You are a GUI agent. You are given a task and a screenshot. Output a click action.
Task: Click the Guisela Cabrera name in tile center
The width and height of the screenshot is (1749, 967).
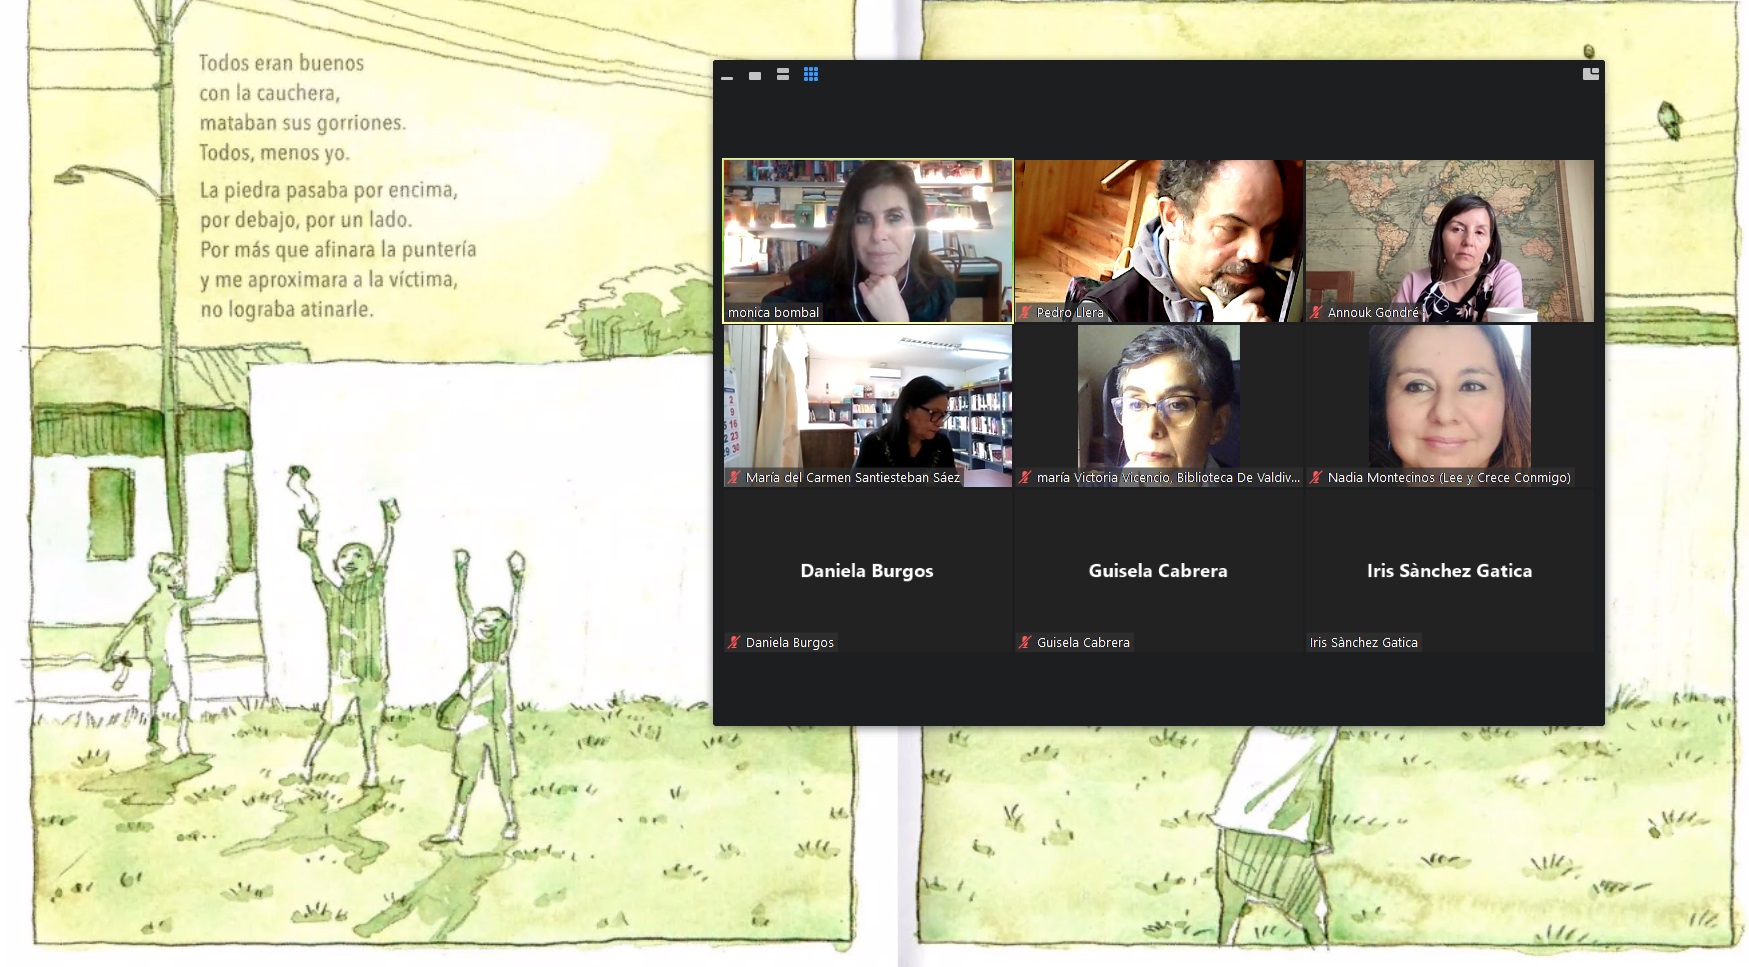[1158, 571]
